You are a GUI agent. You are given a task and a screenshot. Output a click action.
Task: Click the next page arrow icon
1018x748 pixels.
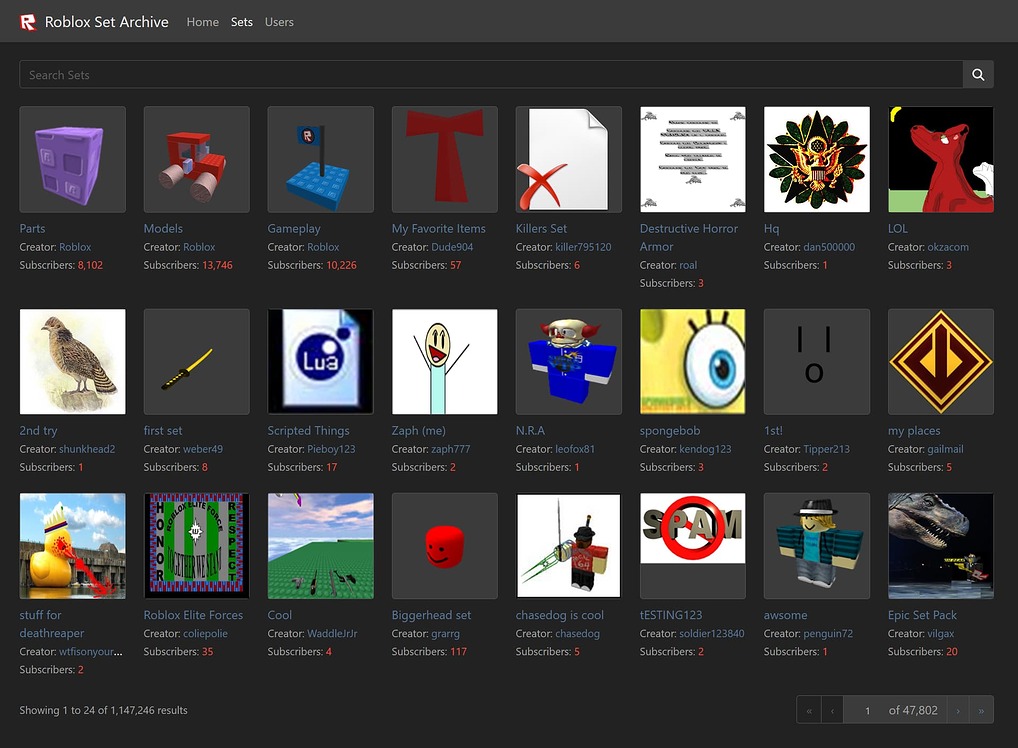click(957, 710)
